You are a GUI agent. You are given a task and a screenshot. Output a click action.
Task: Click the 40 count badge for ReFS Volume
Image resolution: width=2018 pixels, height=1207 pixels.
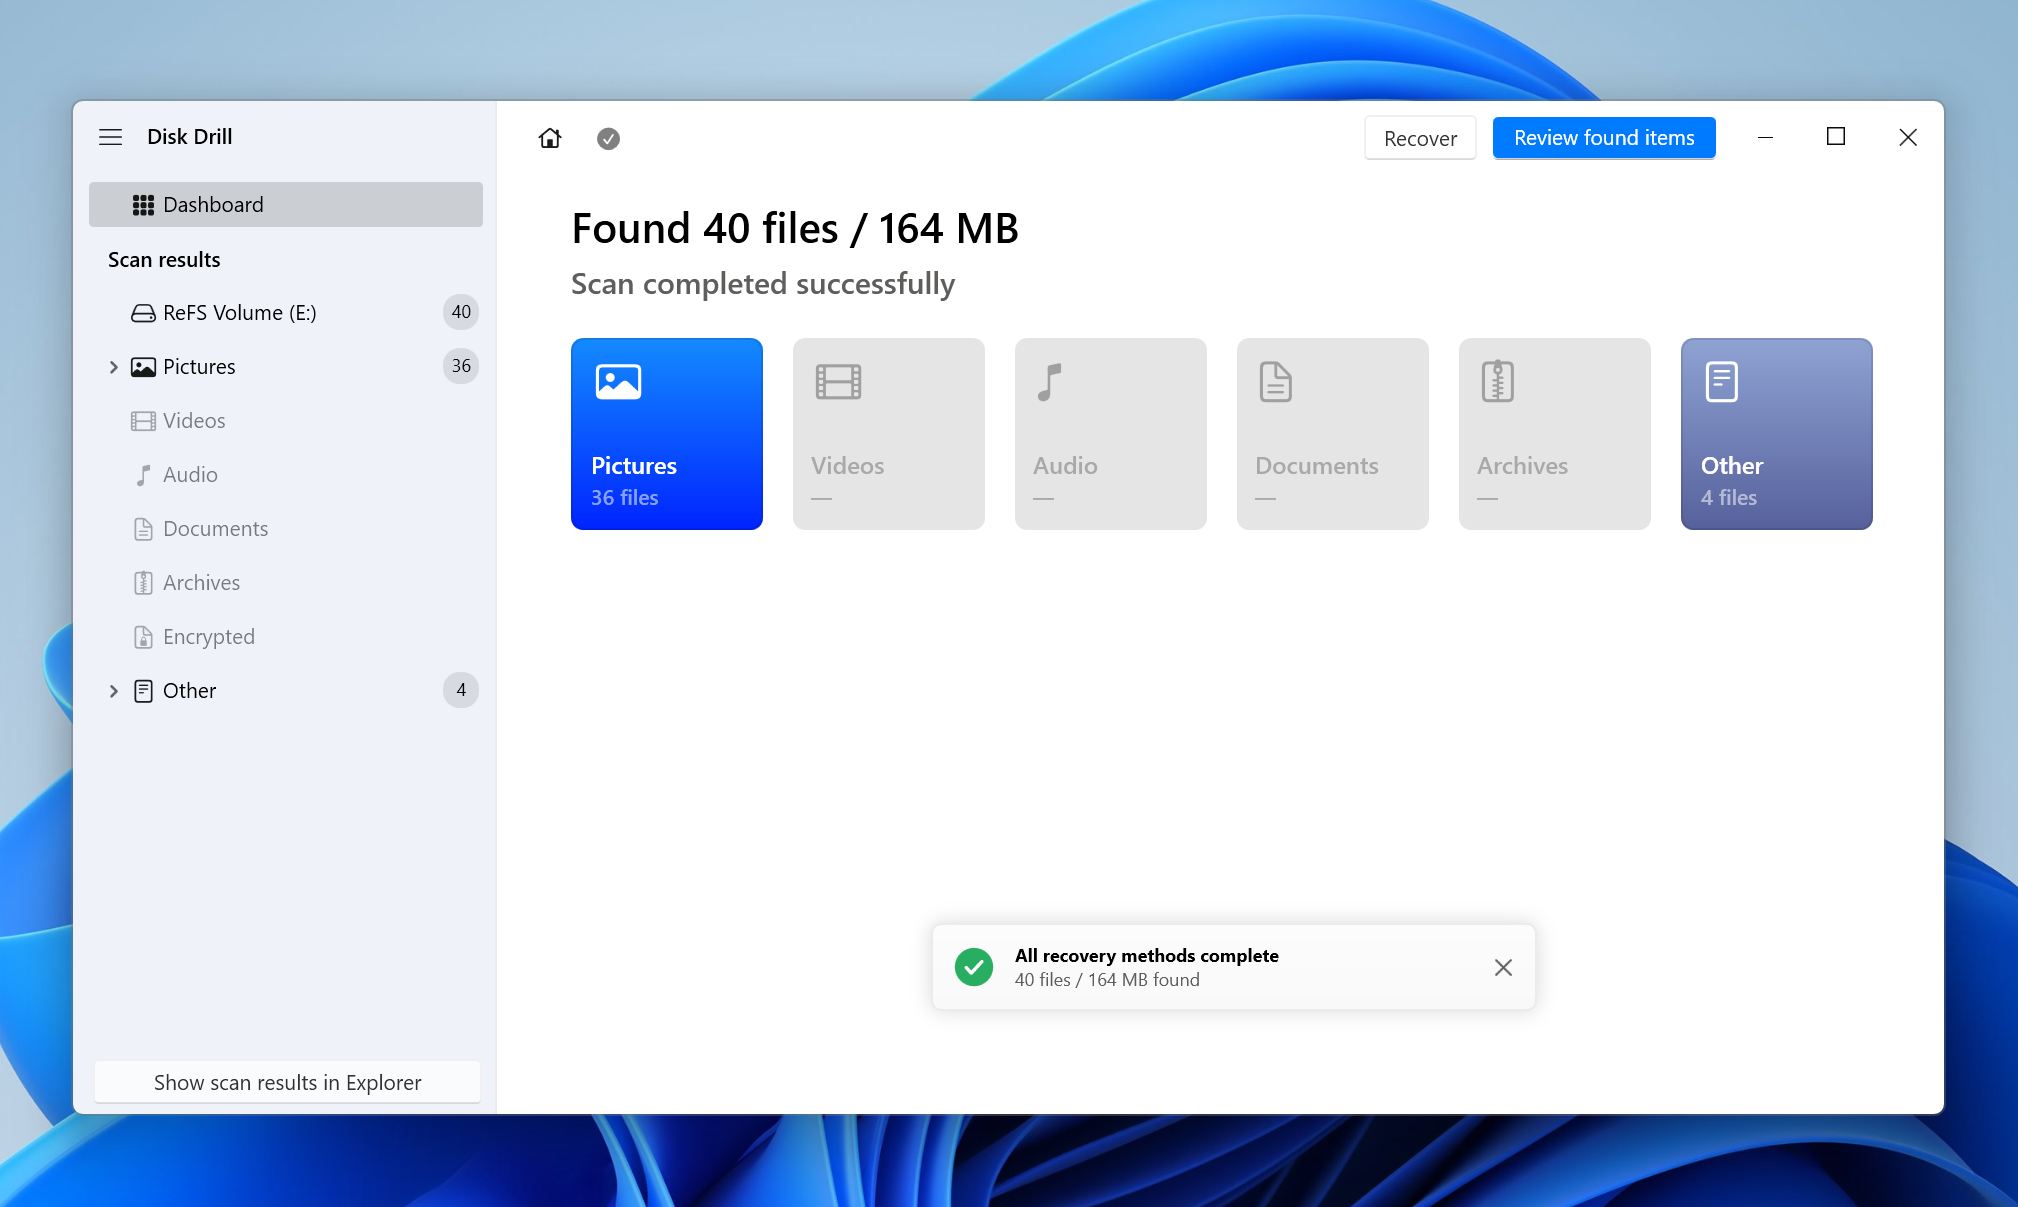tap(461, 312)
